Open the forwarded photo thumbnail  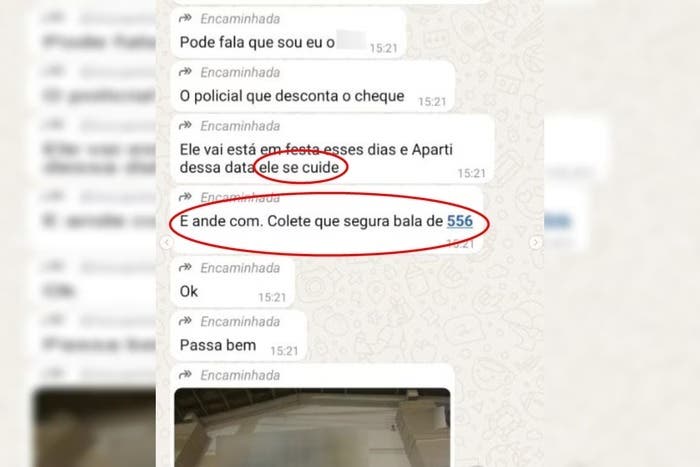click(x=312, y=427)
